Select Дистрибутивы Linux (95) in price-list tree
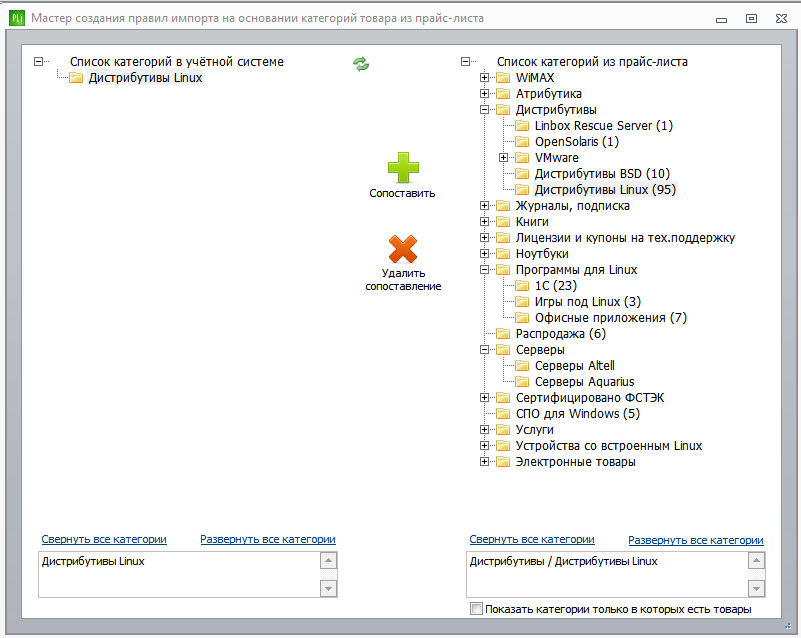This screenshot has width=801, height=638. coord(605,190)
